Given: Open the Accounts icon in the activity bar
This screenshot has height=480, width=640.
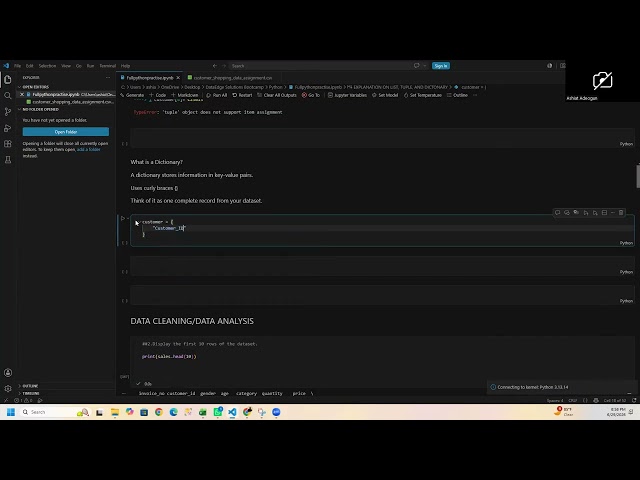Looking at the screenshot, I should click(x=8, y=373).
